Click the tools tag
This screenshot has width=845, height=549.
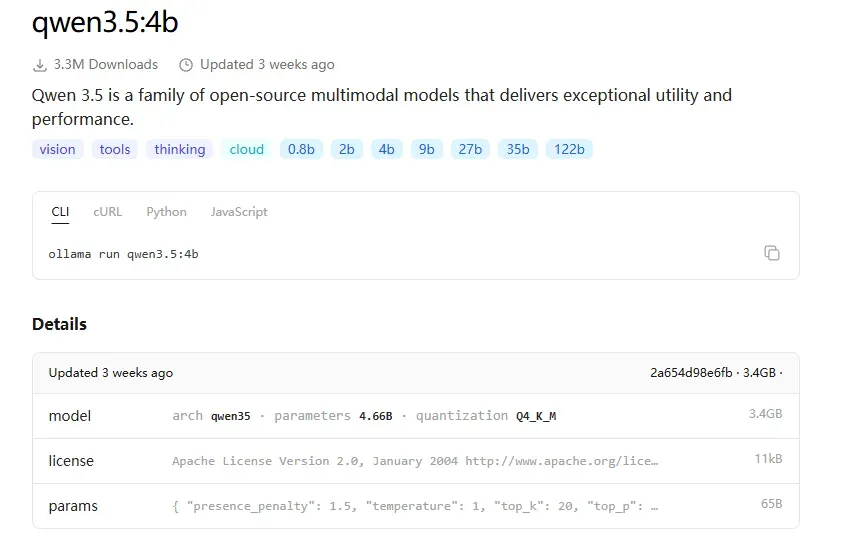115,150
